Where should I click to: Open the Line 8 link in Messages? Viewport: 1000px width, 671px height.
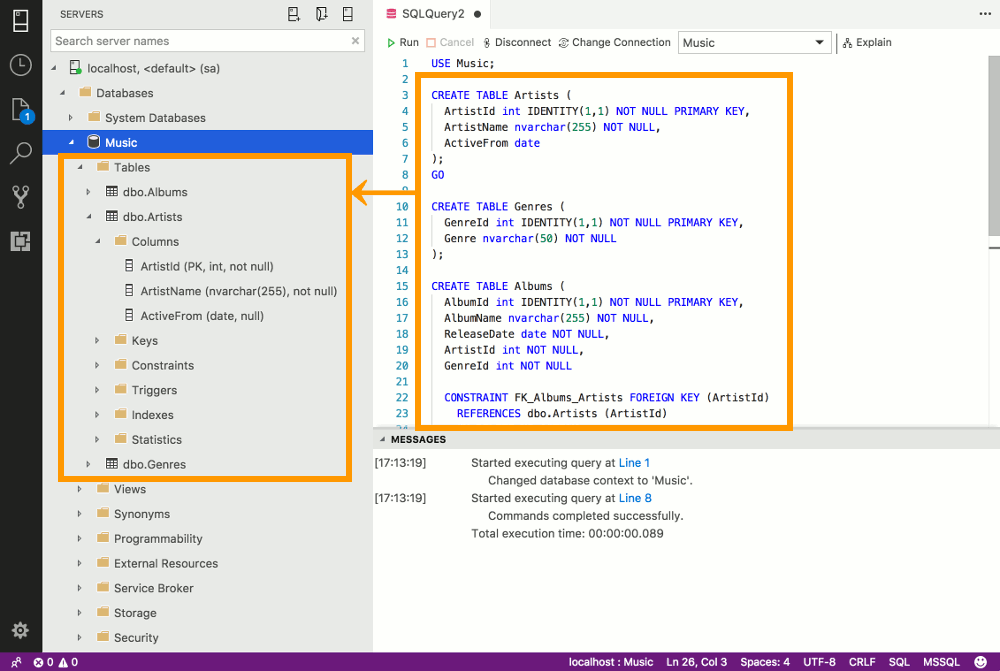[635, 497]
